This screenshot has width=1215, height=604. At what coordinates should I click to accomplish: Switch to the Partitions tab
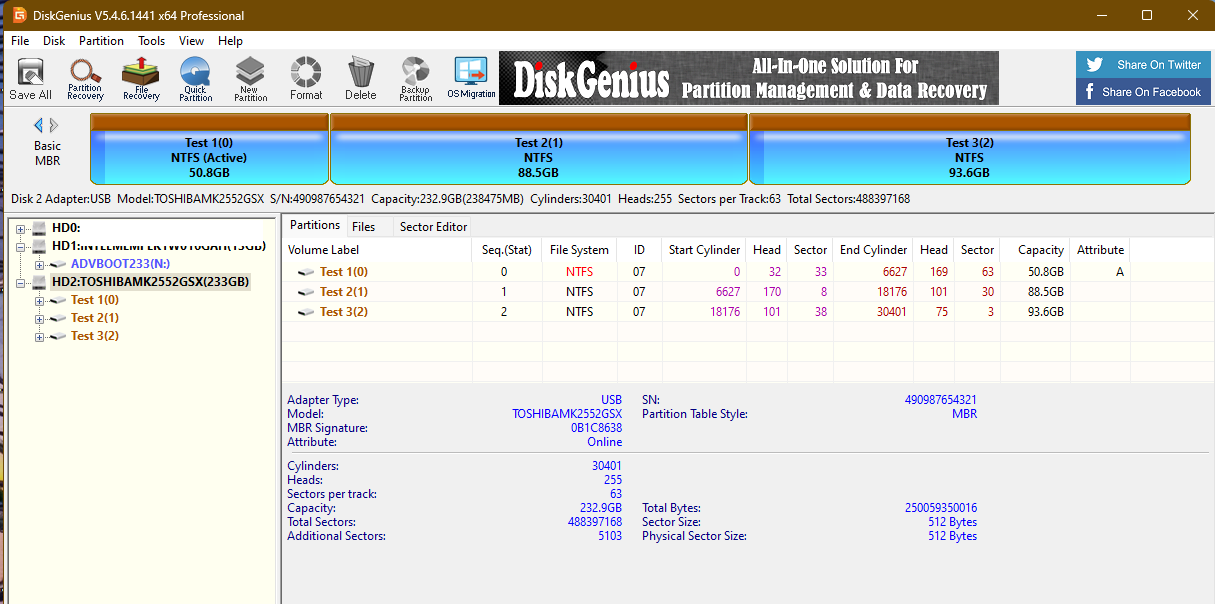pos(315,226)
